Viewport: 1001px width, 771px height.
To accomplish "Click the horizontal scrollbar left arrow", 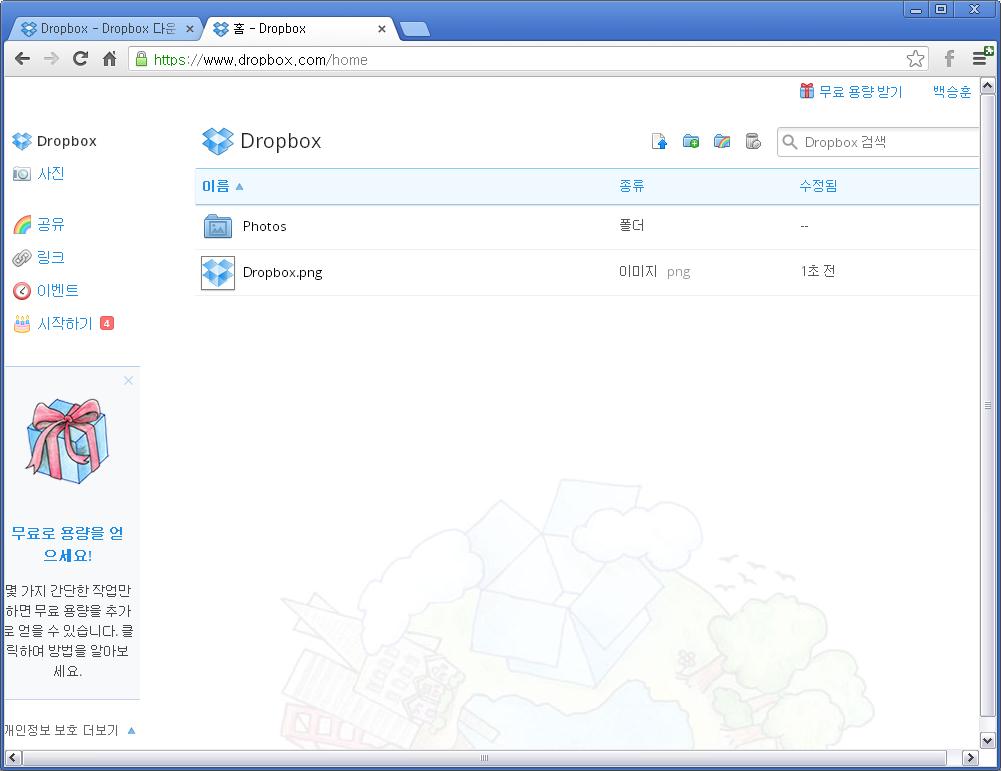I will 13,758.
